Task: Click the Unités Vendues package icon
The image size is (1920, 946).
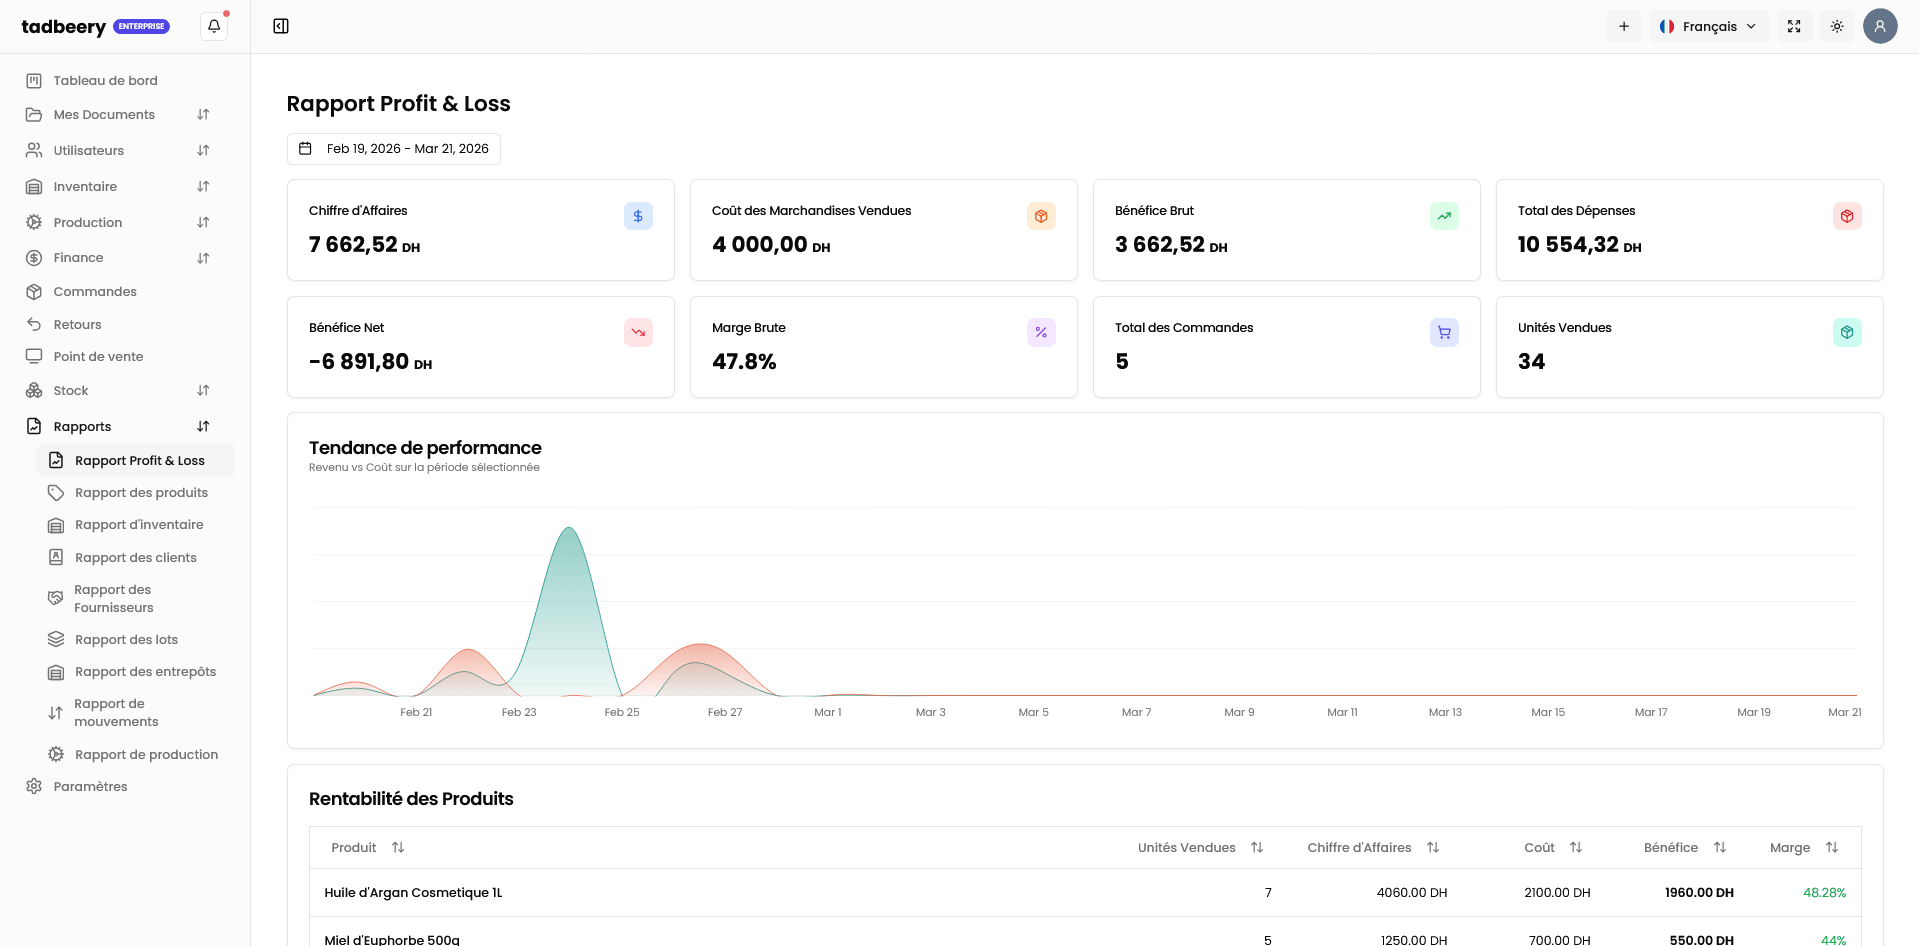Action: point(1847,332)
